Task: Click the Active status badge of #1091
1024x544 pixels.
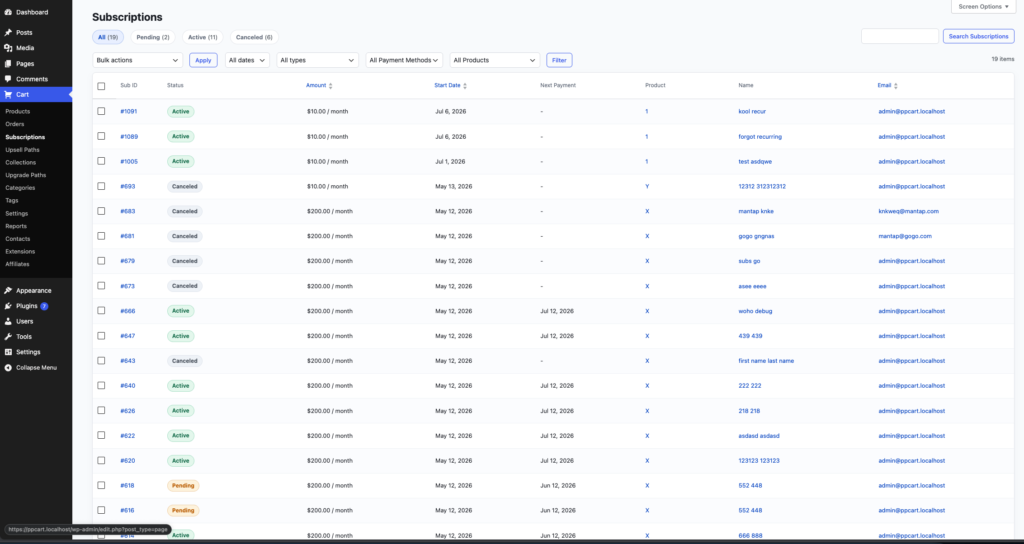Action: 181,112
